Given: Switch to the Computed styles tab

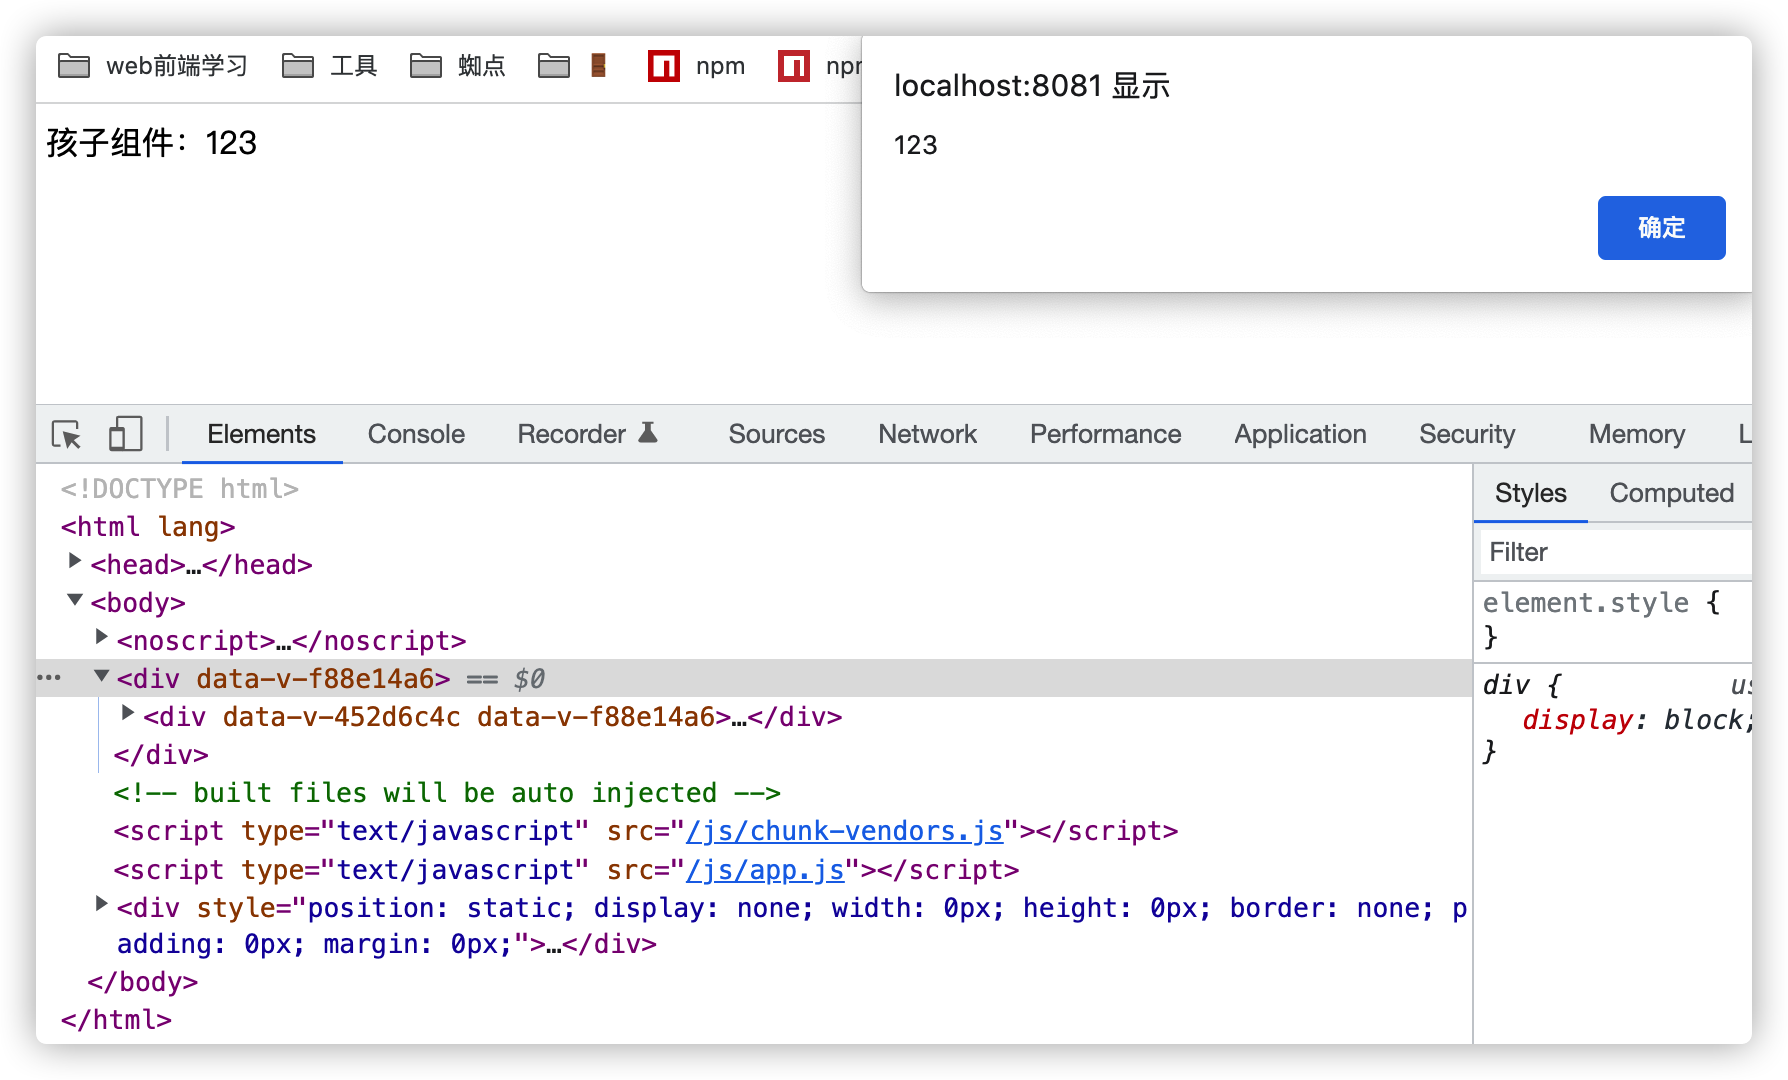Looking at the screenshot, I should pos(1671,493).
